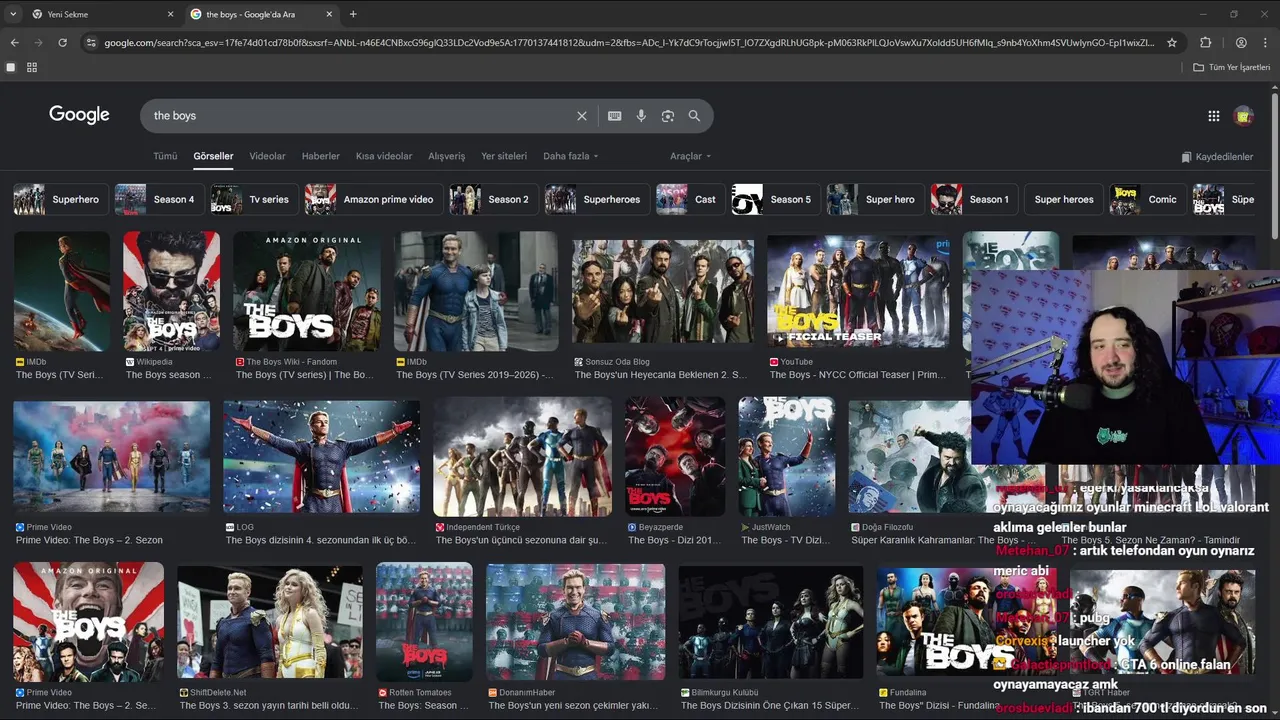Open the Google account profile avatar

coord(1244,116)
